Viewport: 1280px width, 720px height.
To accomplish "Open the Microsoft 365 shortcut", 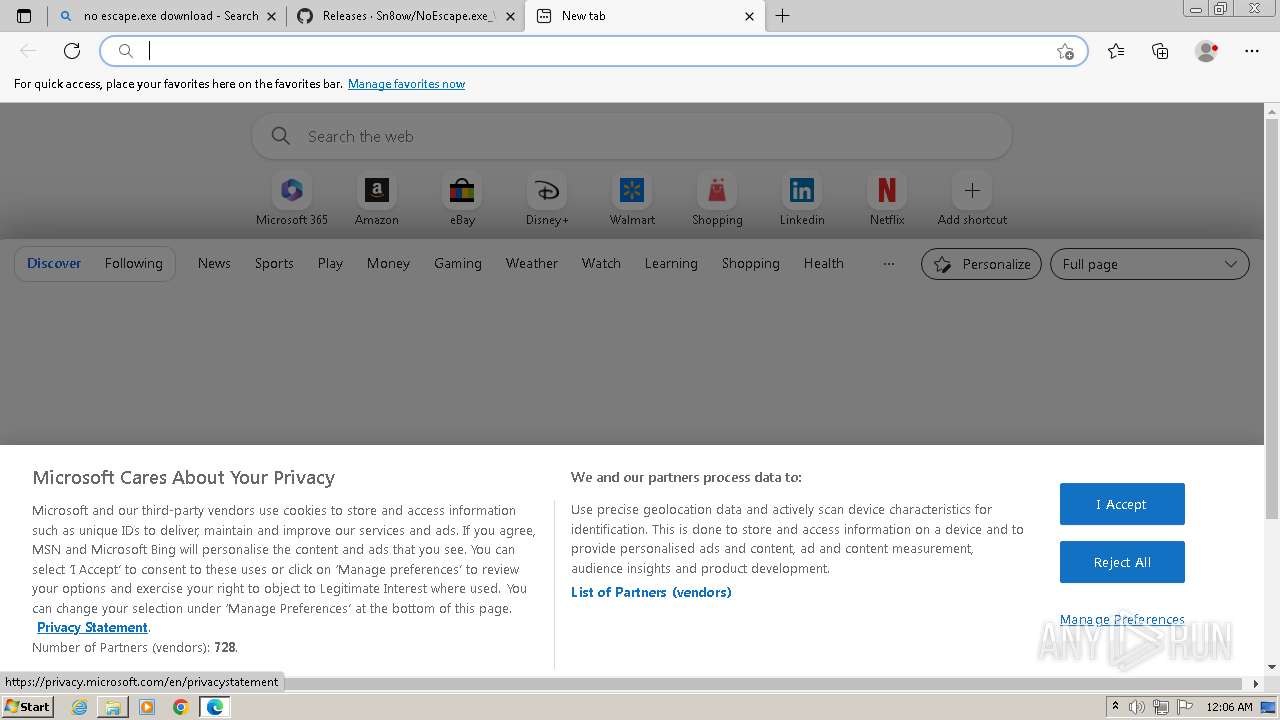I will (x=292, y=199).
